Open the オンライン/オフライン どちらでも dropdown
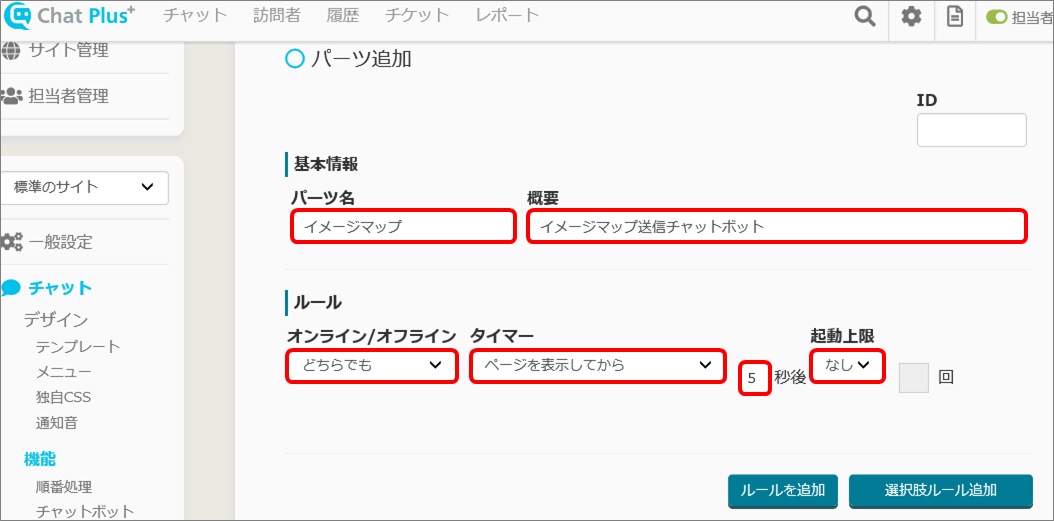The height and width of the screenshot is (521, 1054). click(x=372, y=366)
